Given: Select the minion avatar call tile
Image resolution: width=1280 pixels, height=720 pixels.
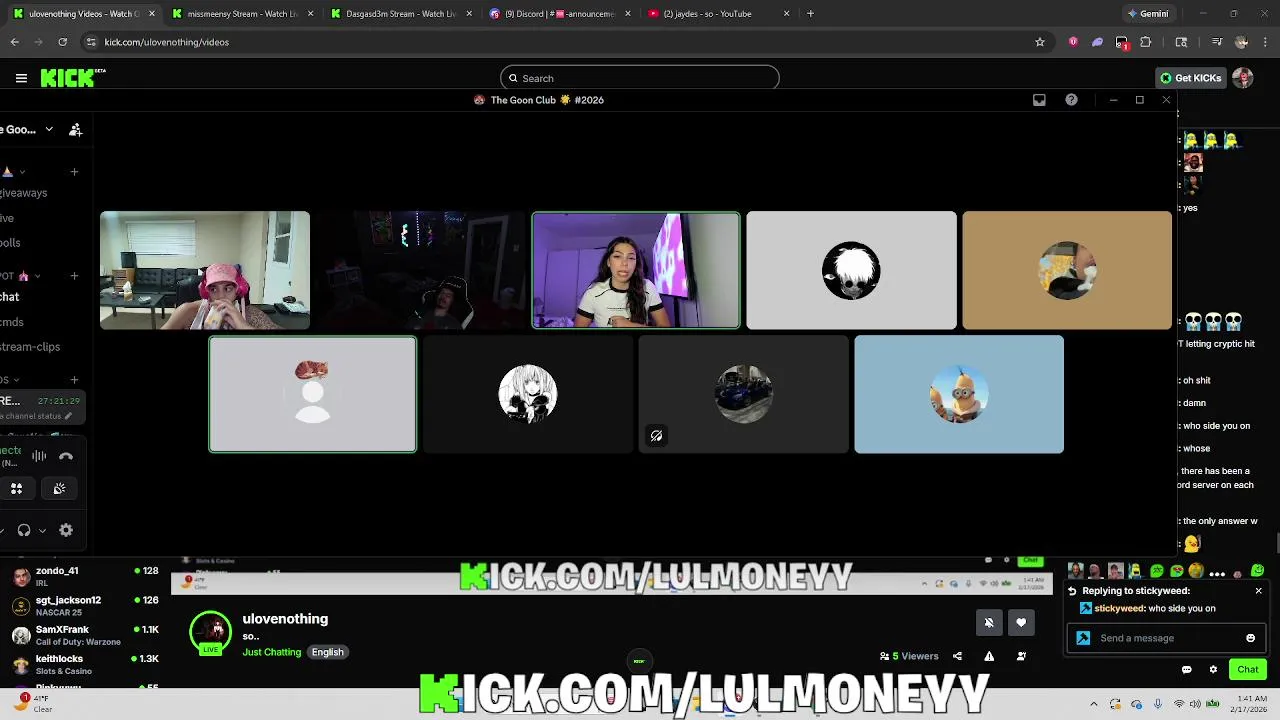Looking at the screenshot, I should click(959, 394).
